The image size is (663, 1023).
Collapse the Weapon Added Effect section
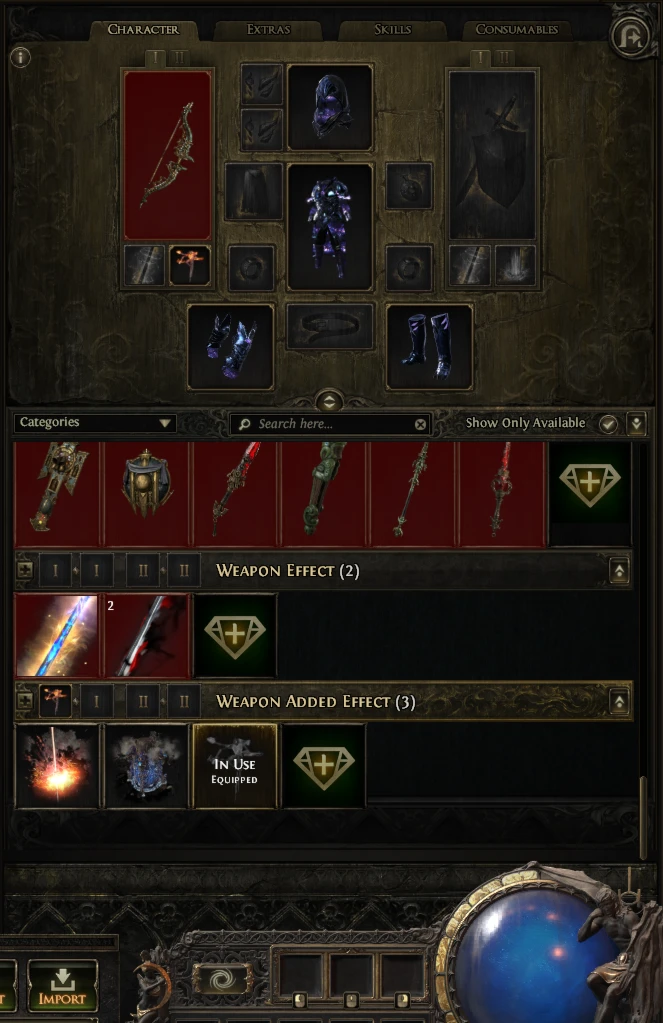tap(619, 701)
